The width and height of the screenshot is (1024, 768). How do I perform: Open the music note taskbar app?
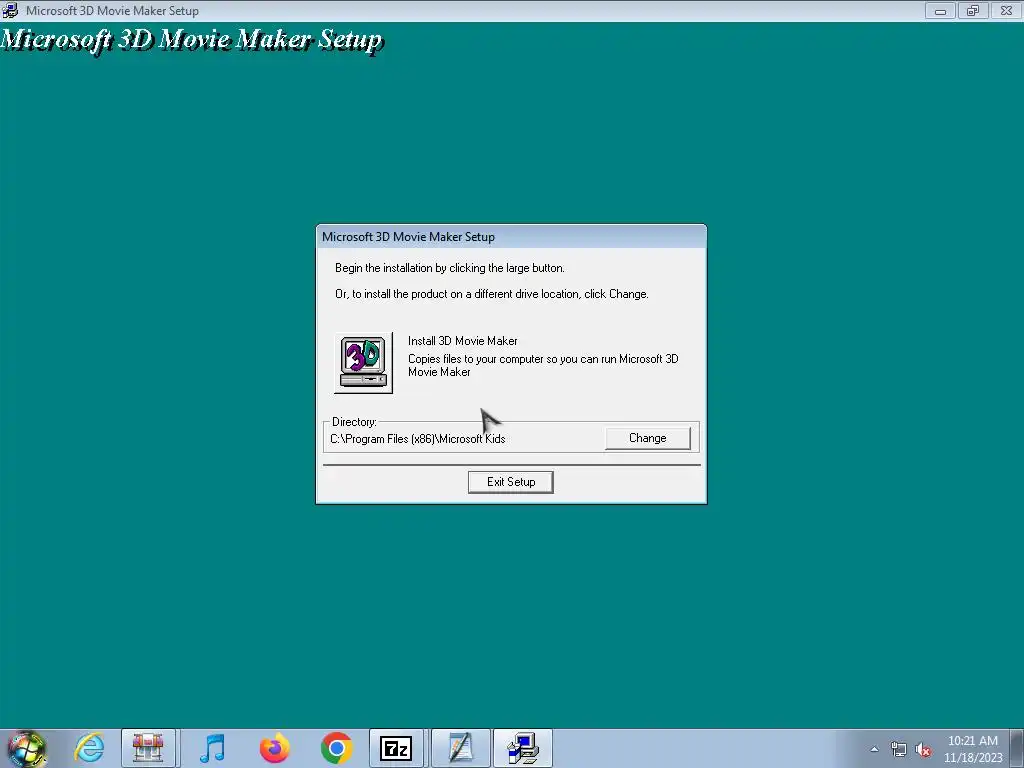(212, 748)
